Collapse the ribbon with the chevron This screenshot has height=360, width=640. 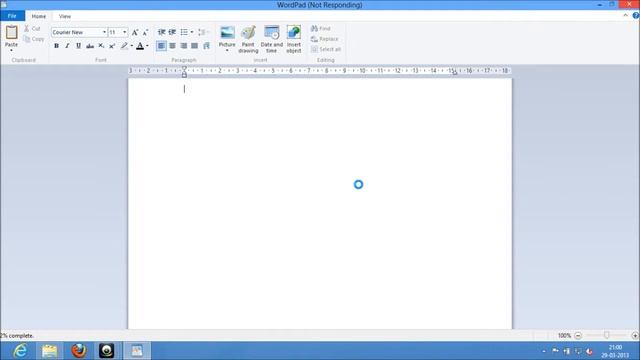(x=625, y=16)
